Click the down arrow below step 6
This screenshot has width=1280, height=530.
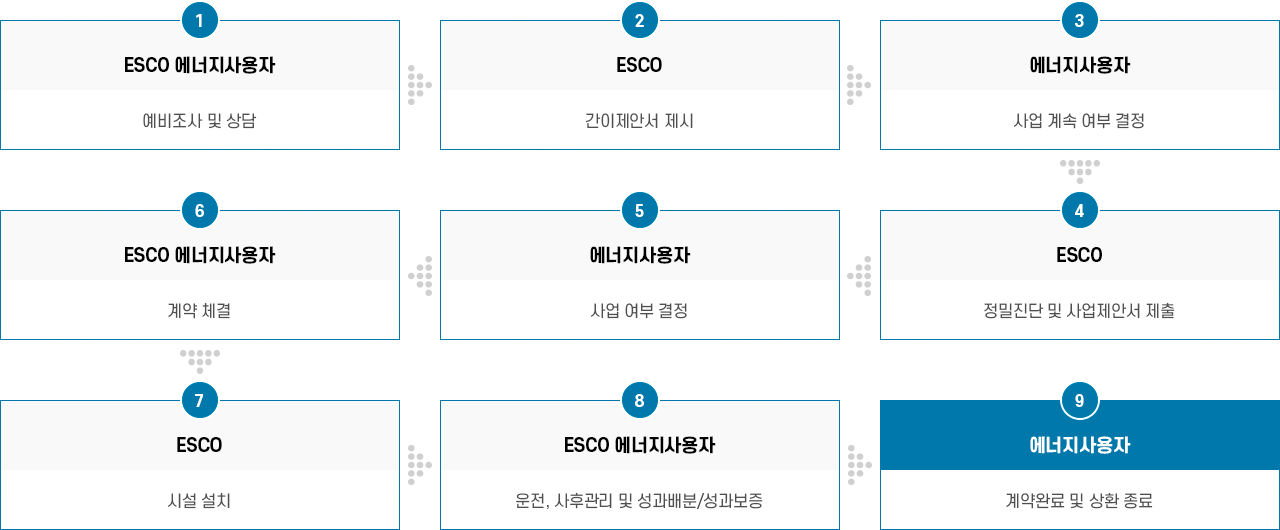pos(200,360)
